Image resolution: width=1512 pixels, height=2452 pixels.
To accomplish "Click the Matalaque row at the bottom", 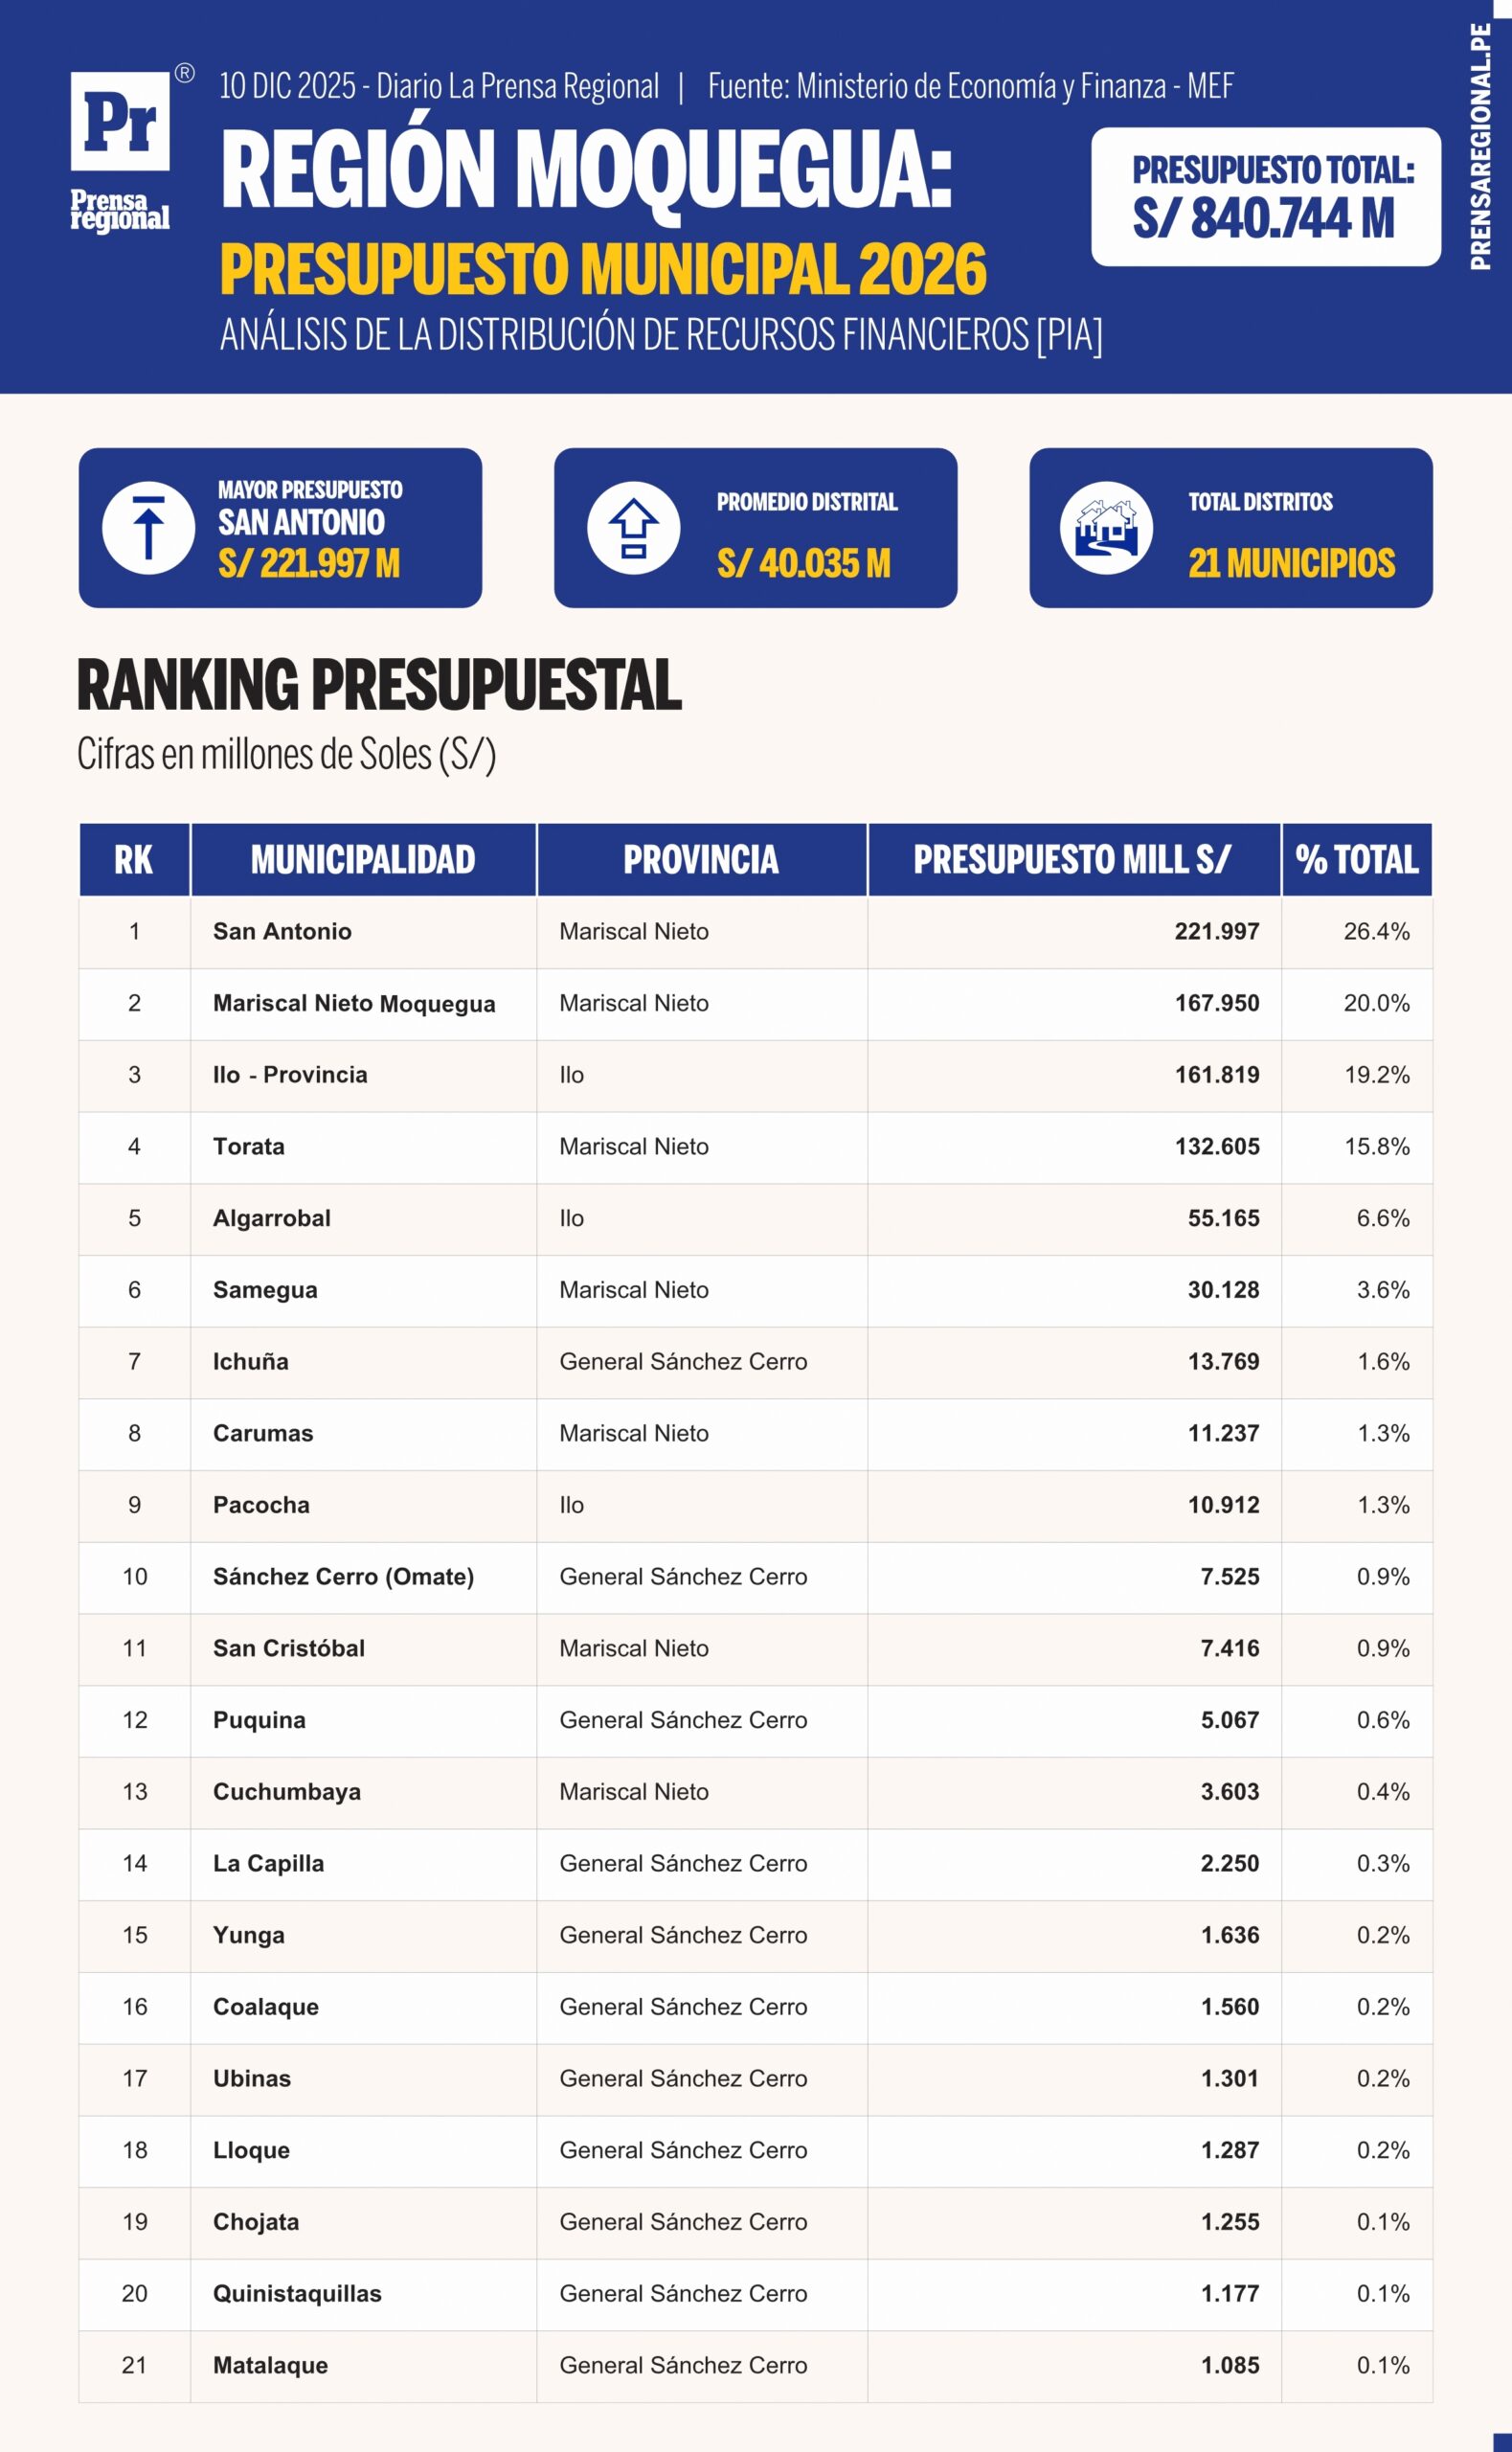I will (x=270, y=2365).
